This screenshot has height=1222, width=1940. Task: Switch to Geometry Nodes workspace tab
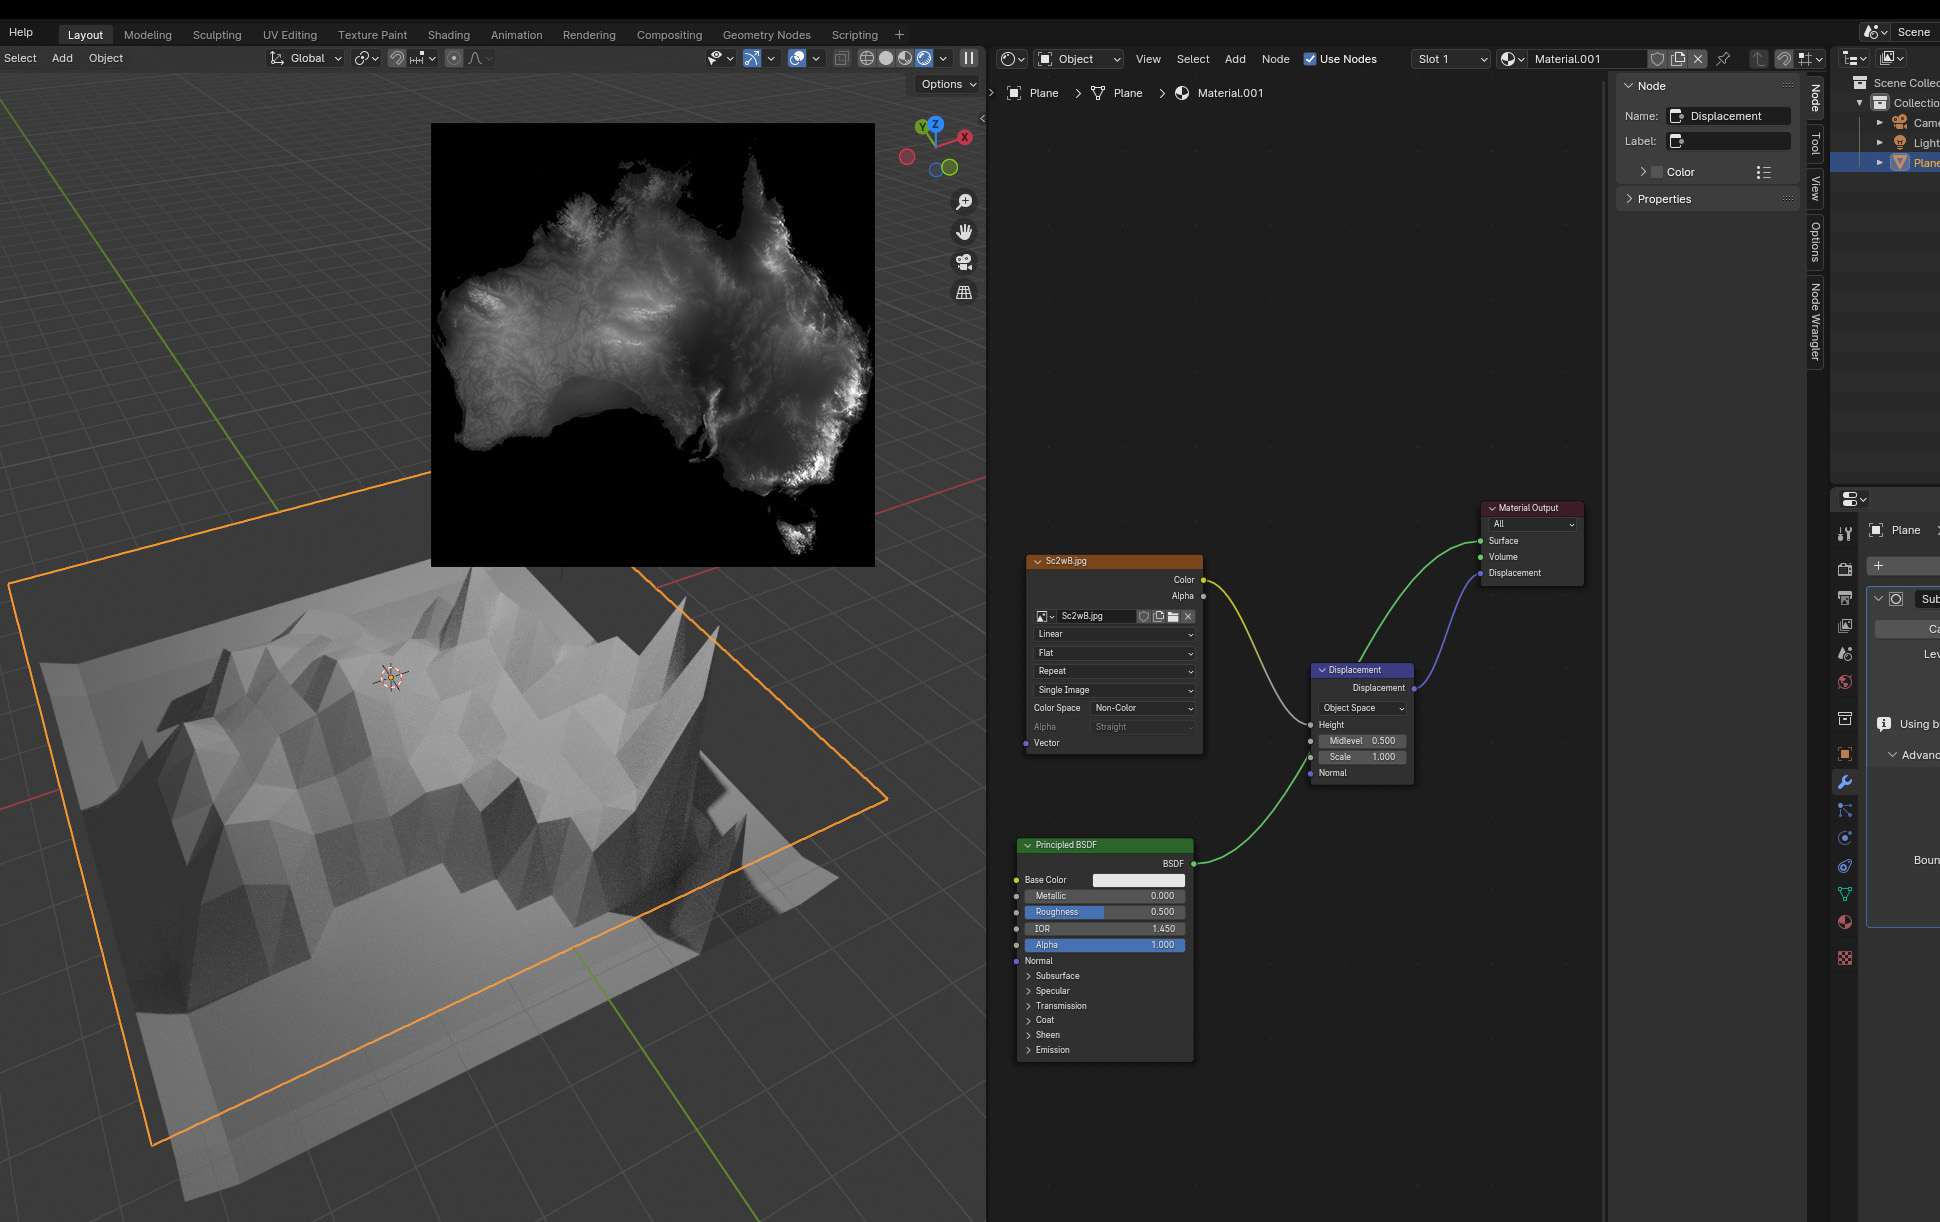click(x=767, y=35)
